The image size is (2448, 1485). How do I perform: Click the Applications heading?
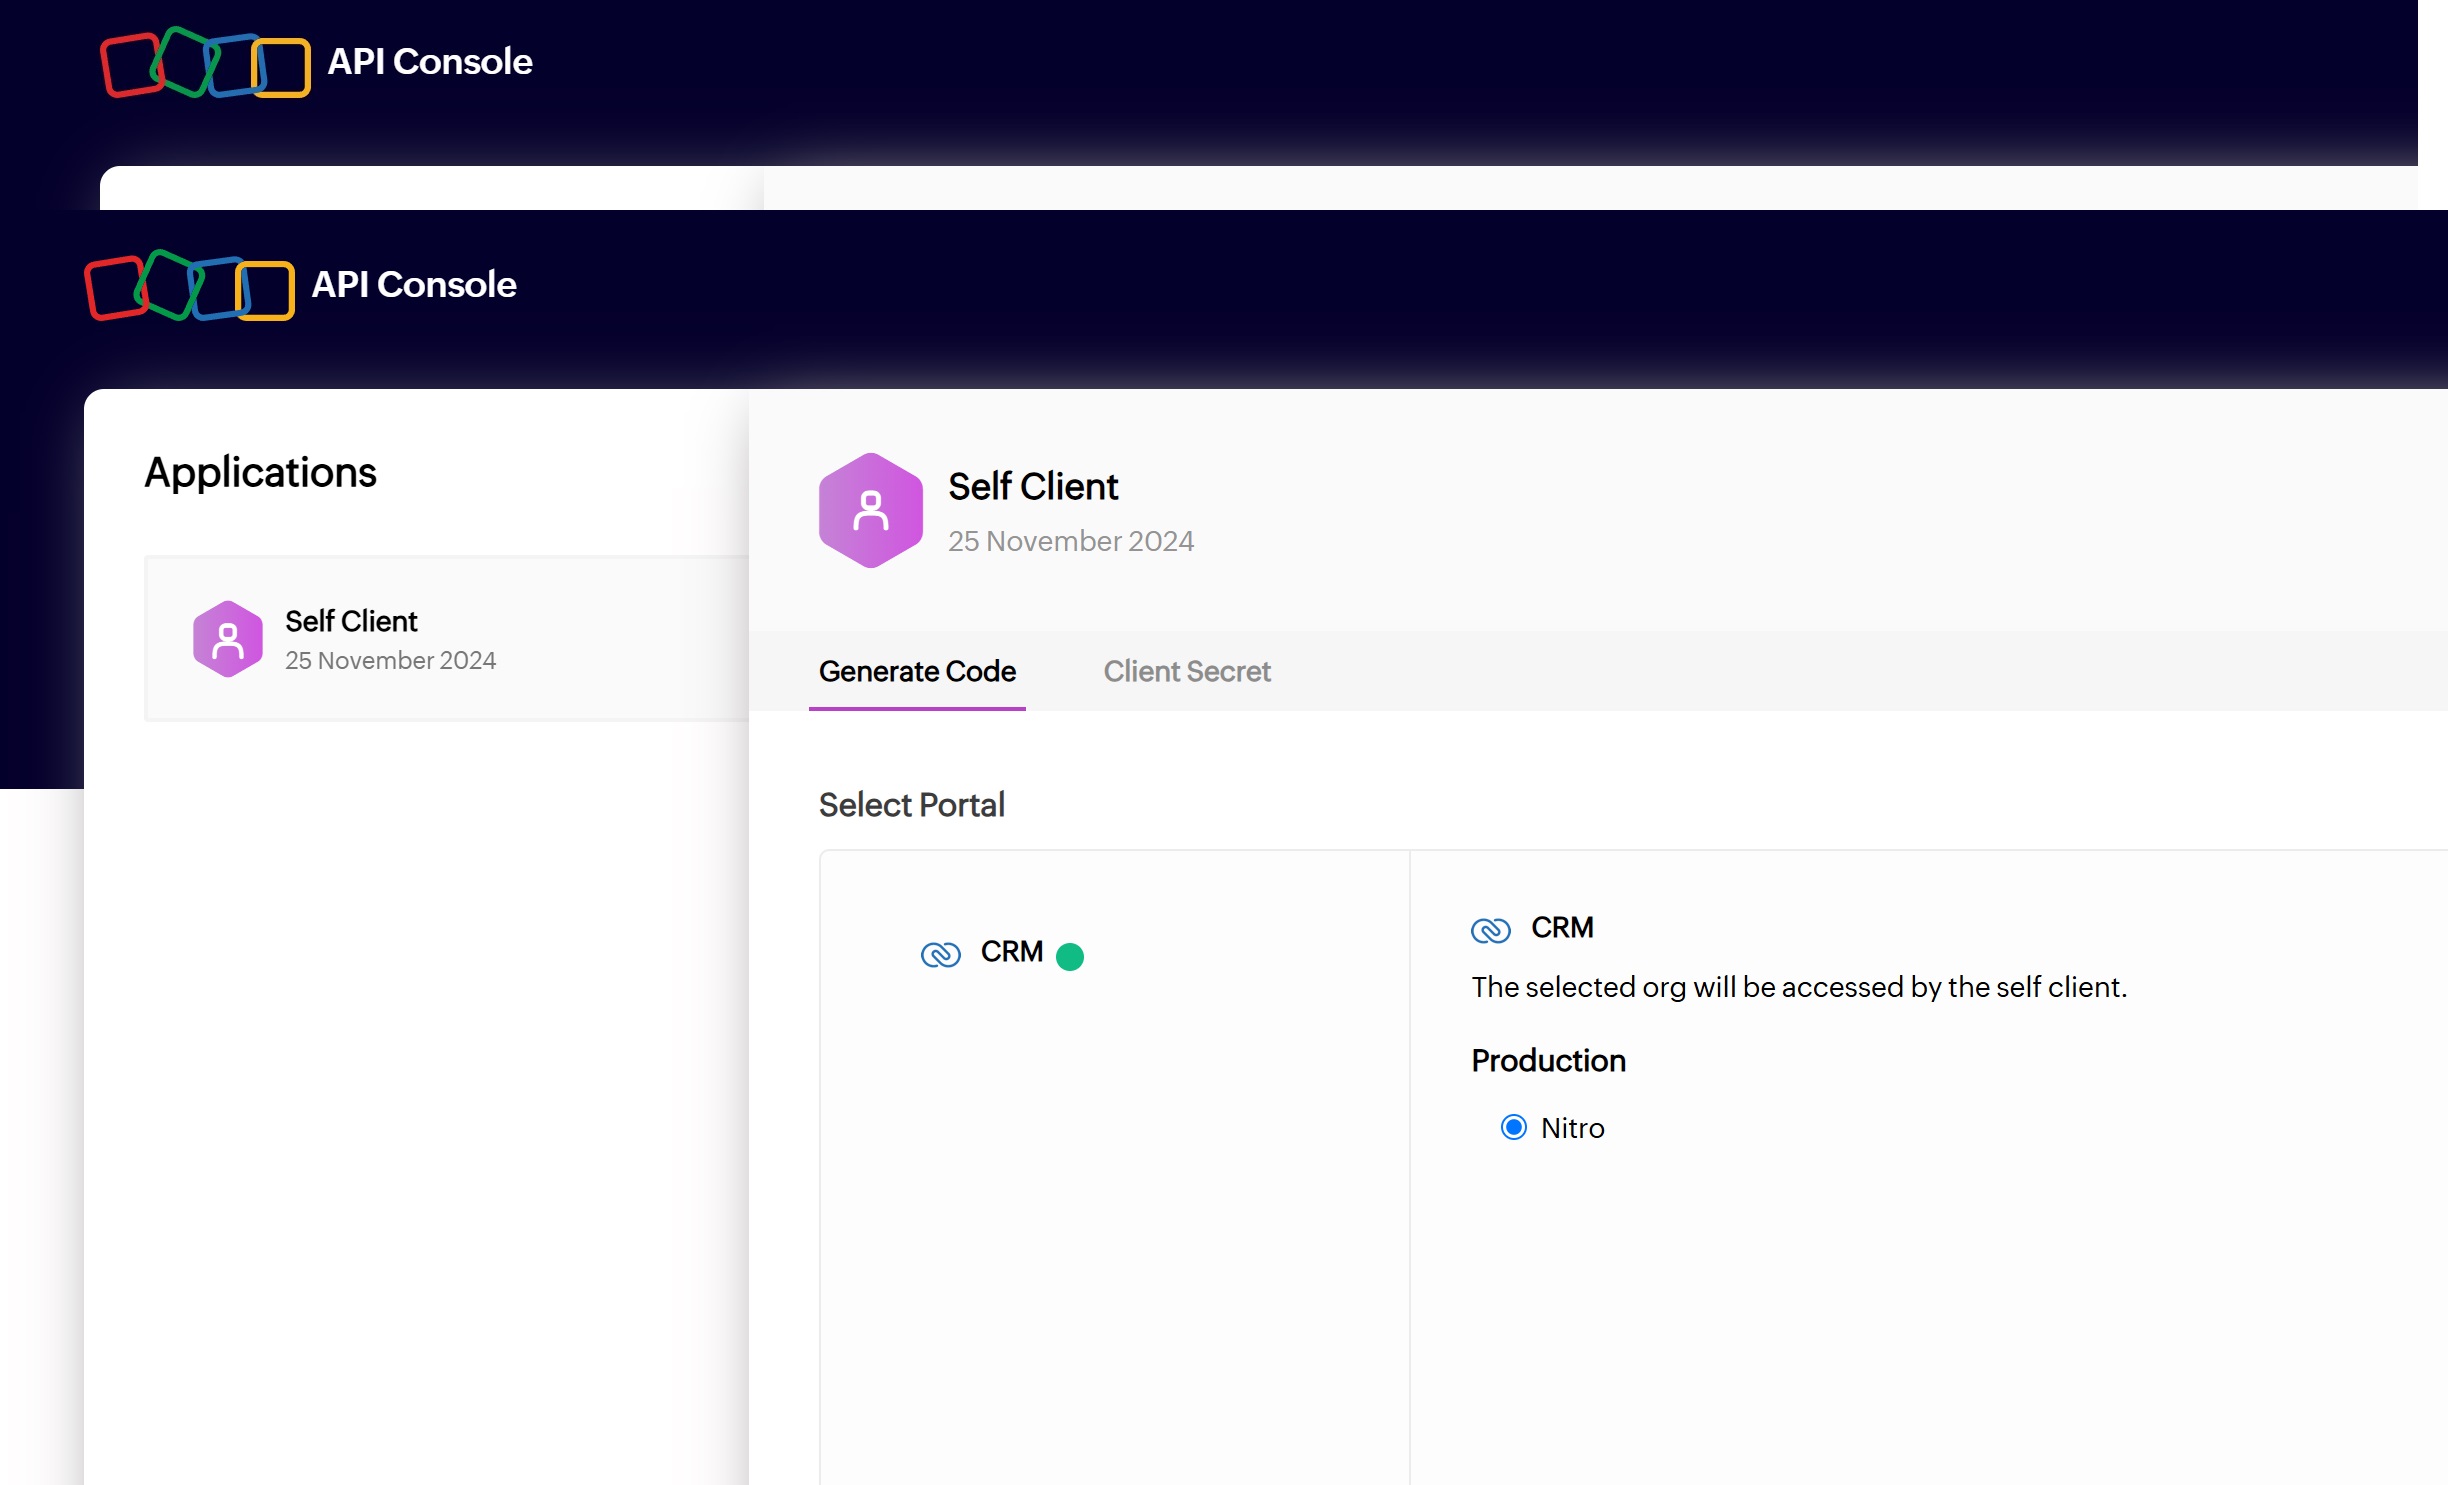pos(260,472)
